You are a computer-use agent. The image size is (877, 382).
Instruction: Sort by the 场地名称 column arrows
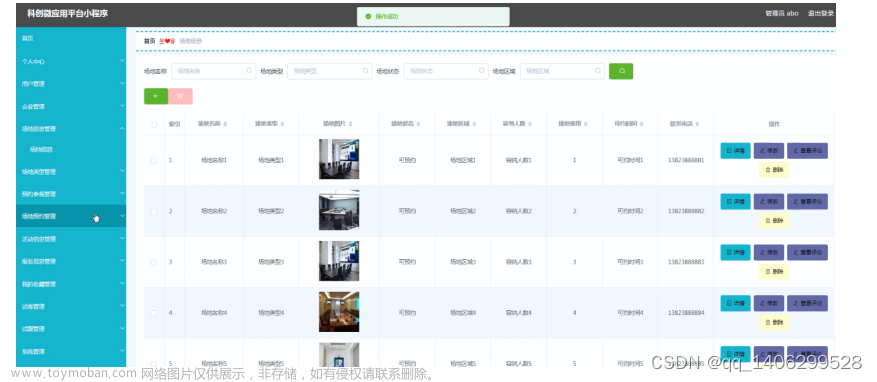[225, 124]
